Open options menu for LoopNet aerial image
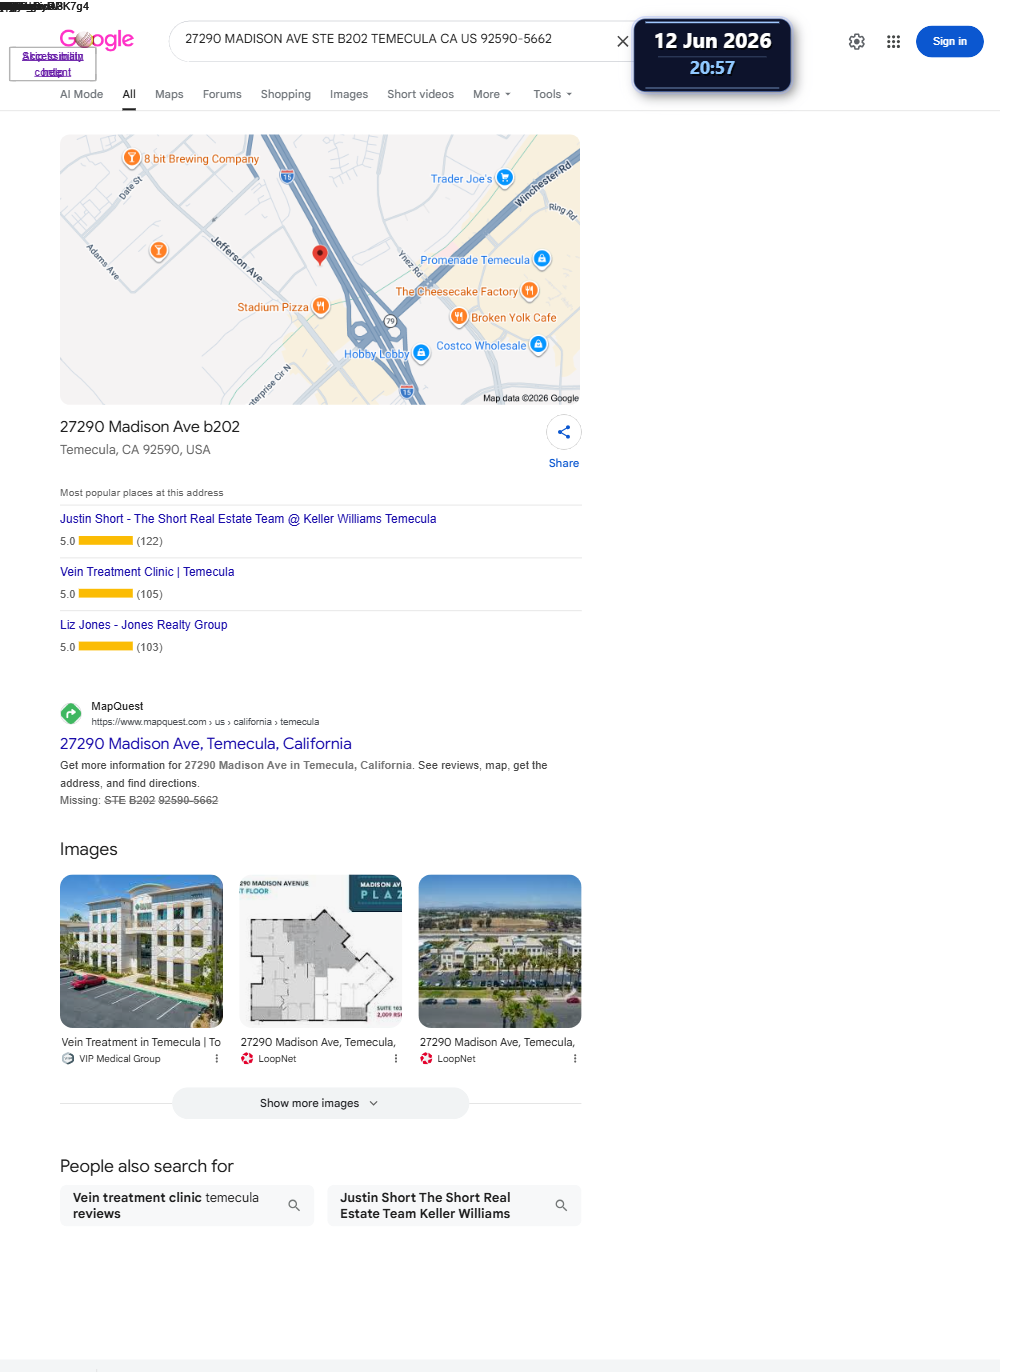Viewport: 1012px width, 1372px height. click(575, 1059)
